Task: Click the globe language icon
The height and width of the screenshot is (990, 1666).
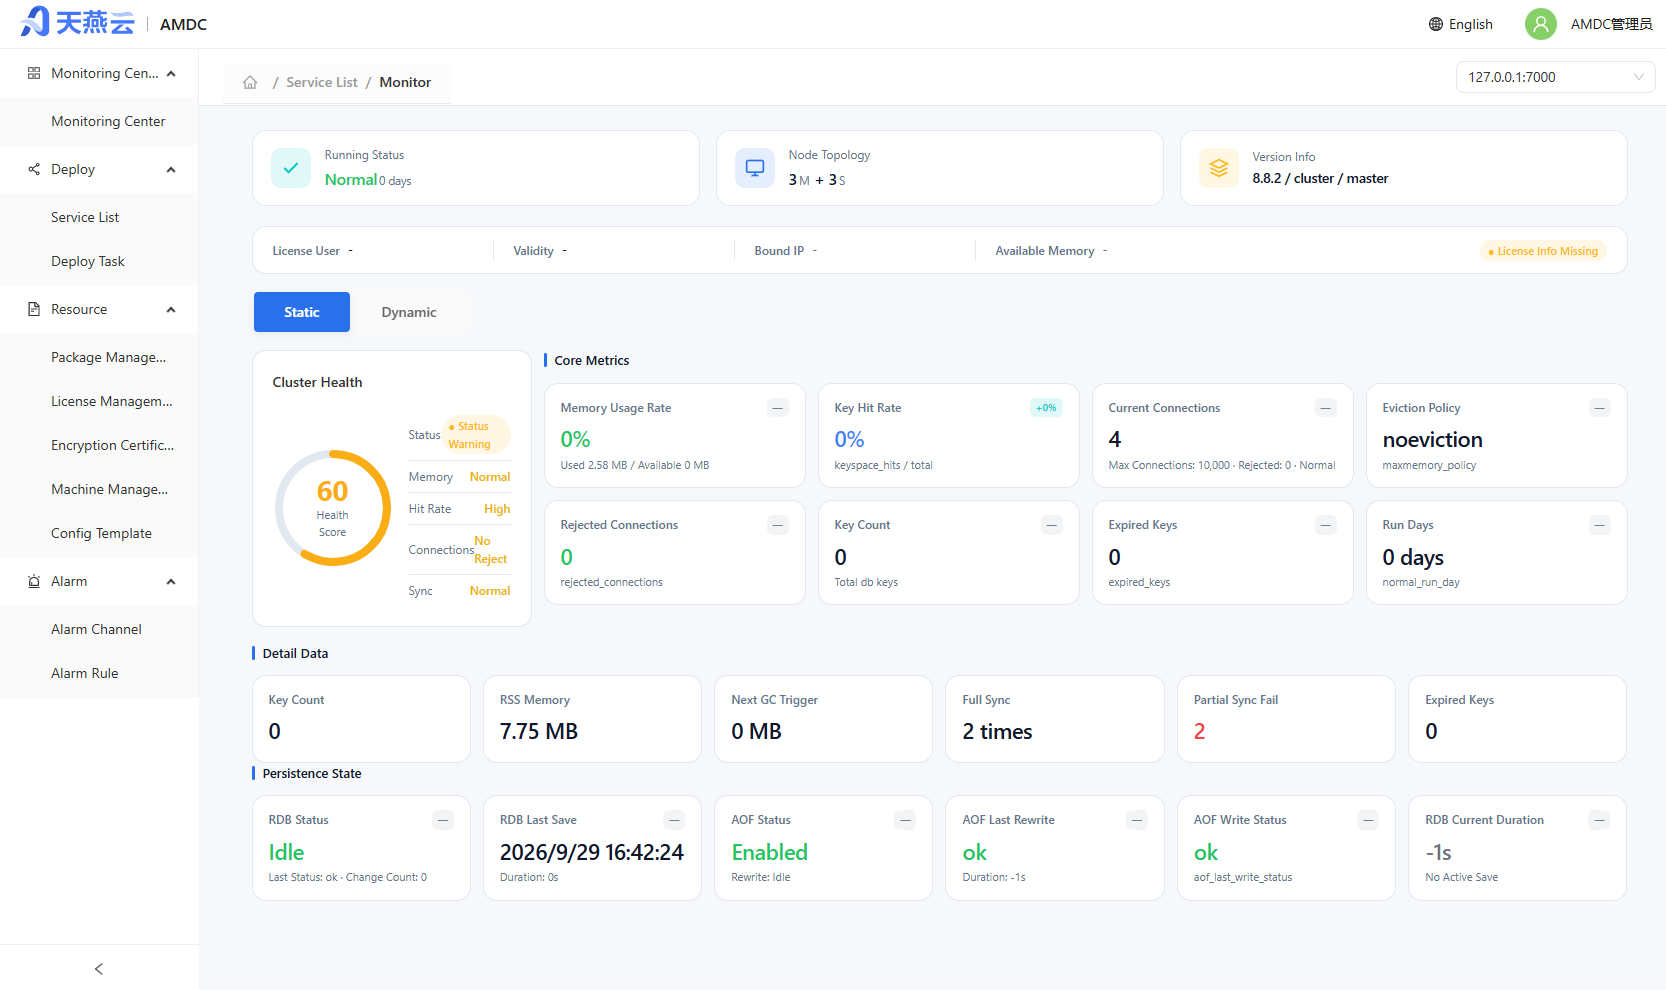Action: [1436, 24]
